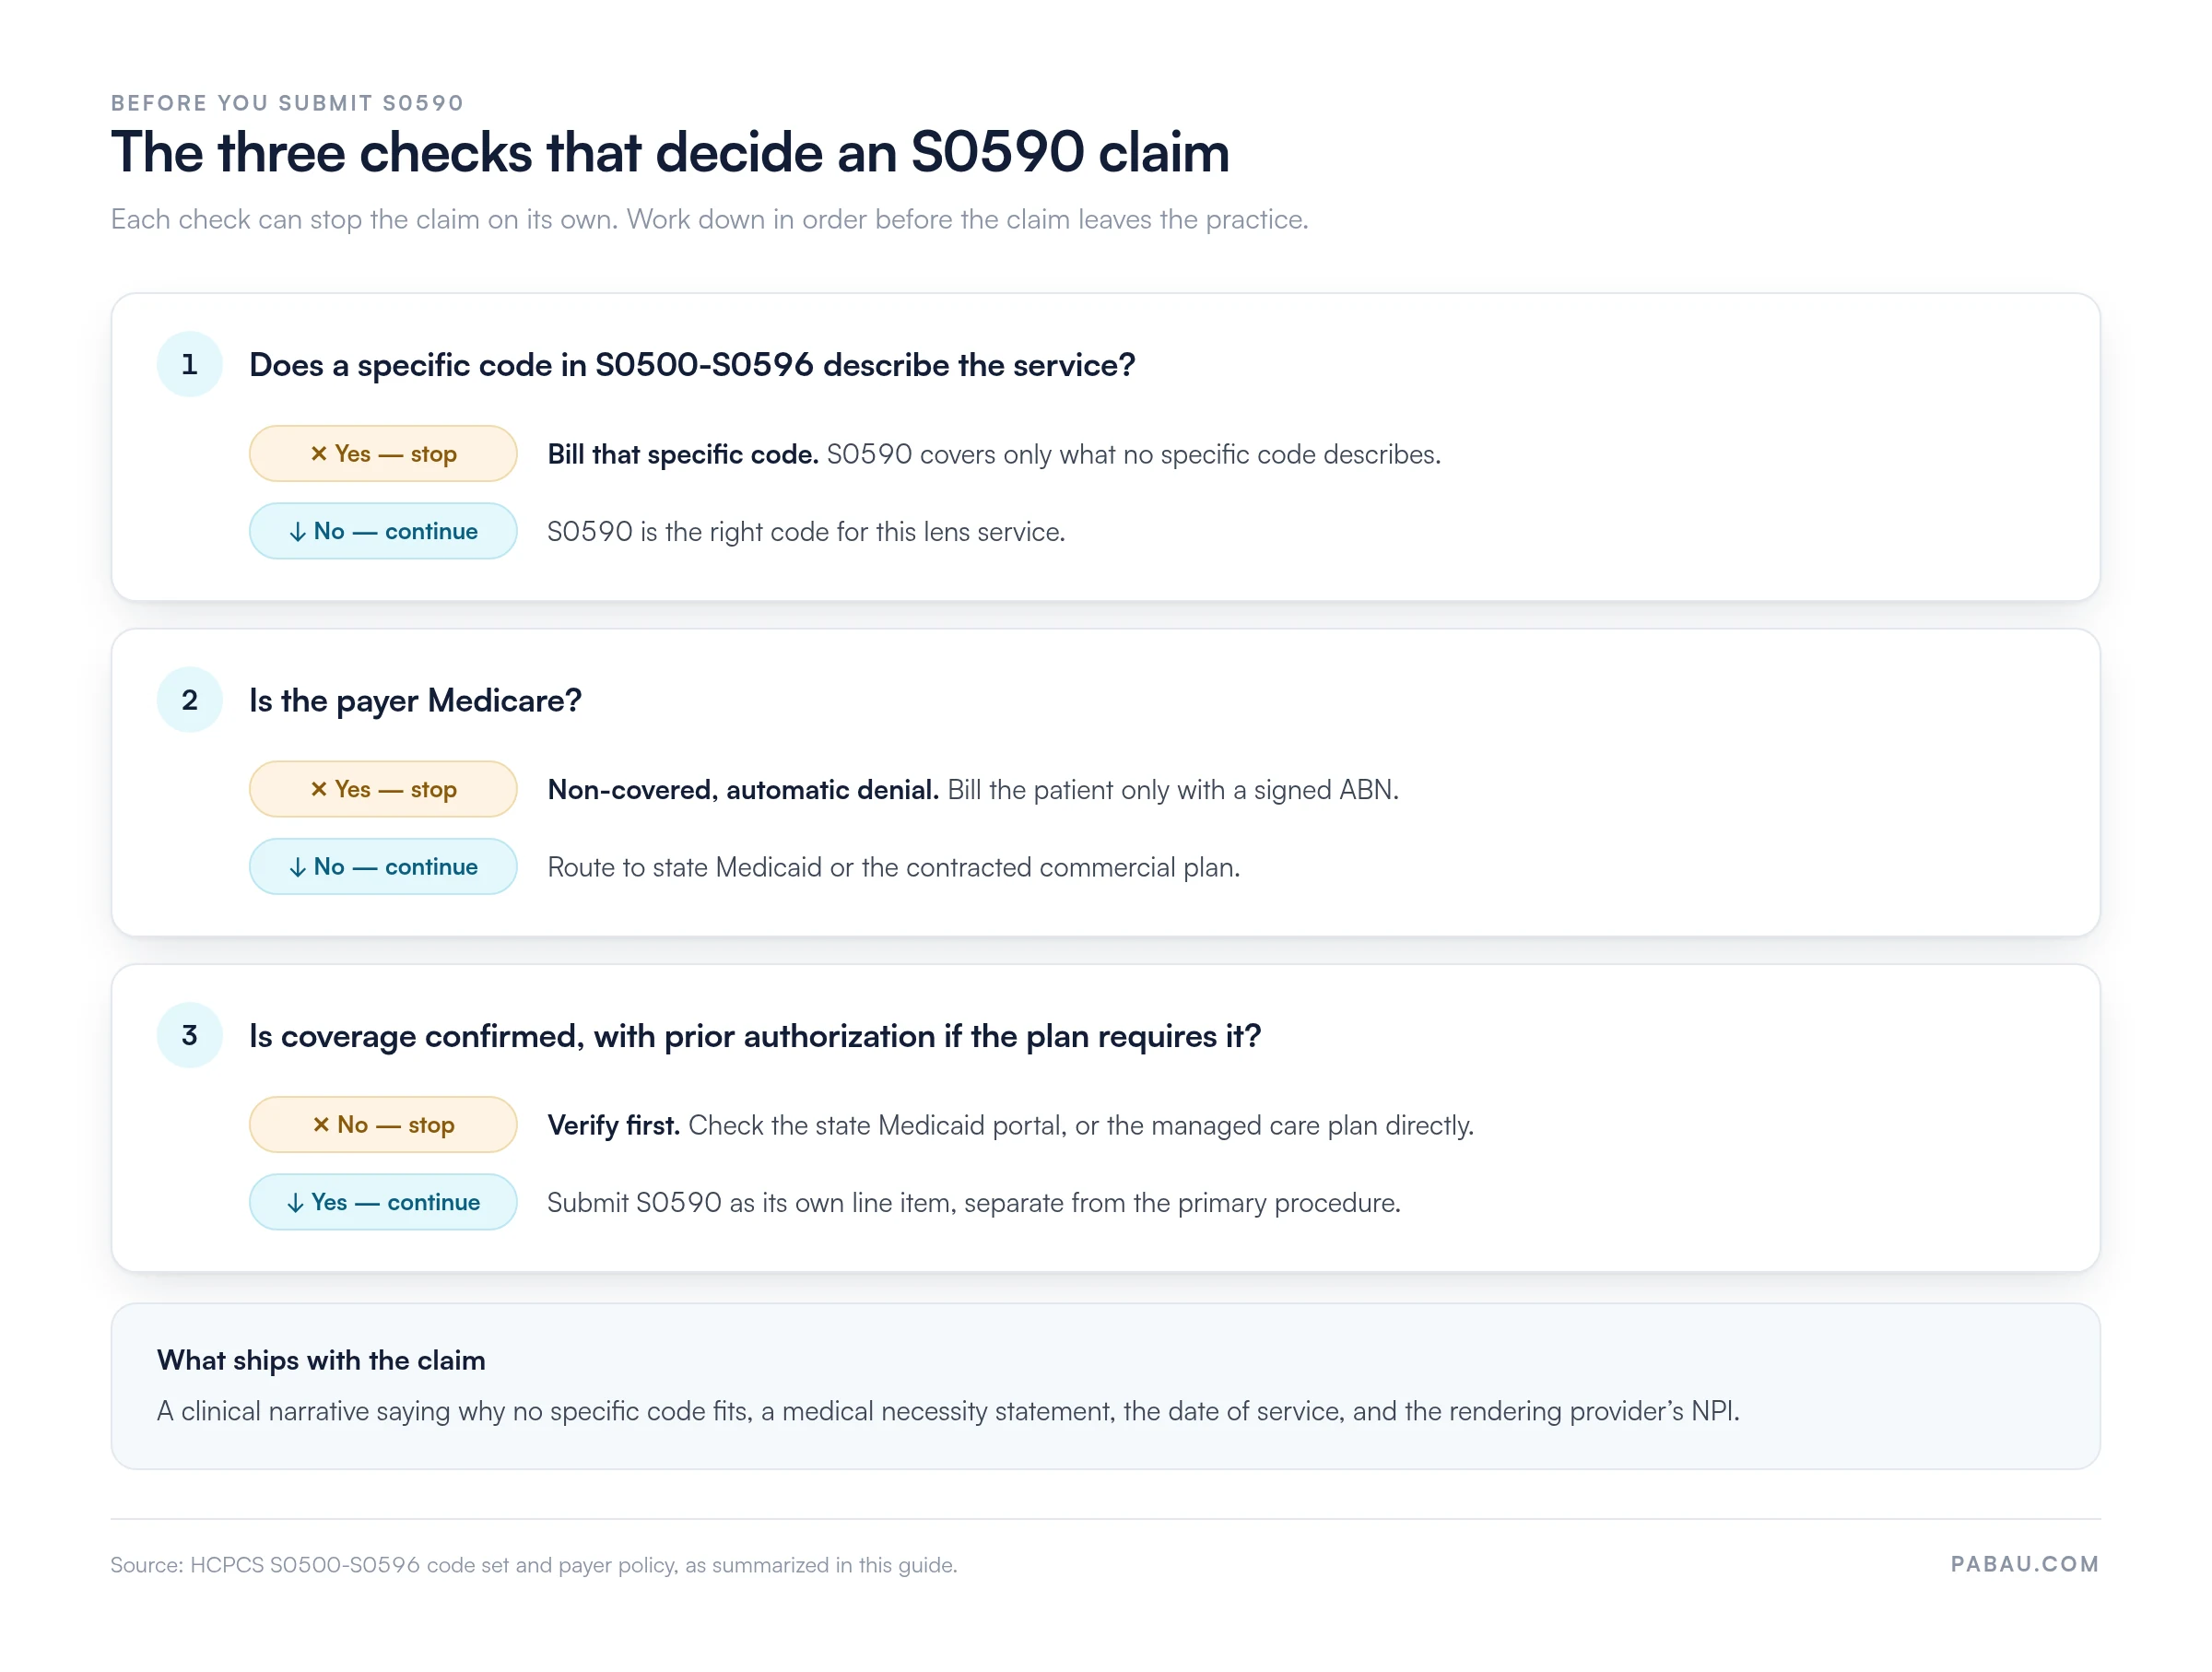Click the 'No — continue' pill under check 1
Image resolution: width=2212 pixels, height=1672 pixels.
coord(383,531)
